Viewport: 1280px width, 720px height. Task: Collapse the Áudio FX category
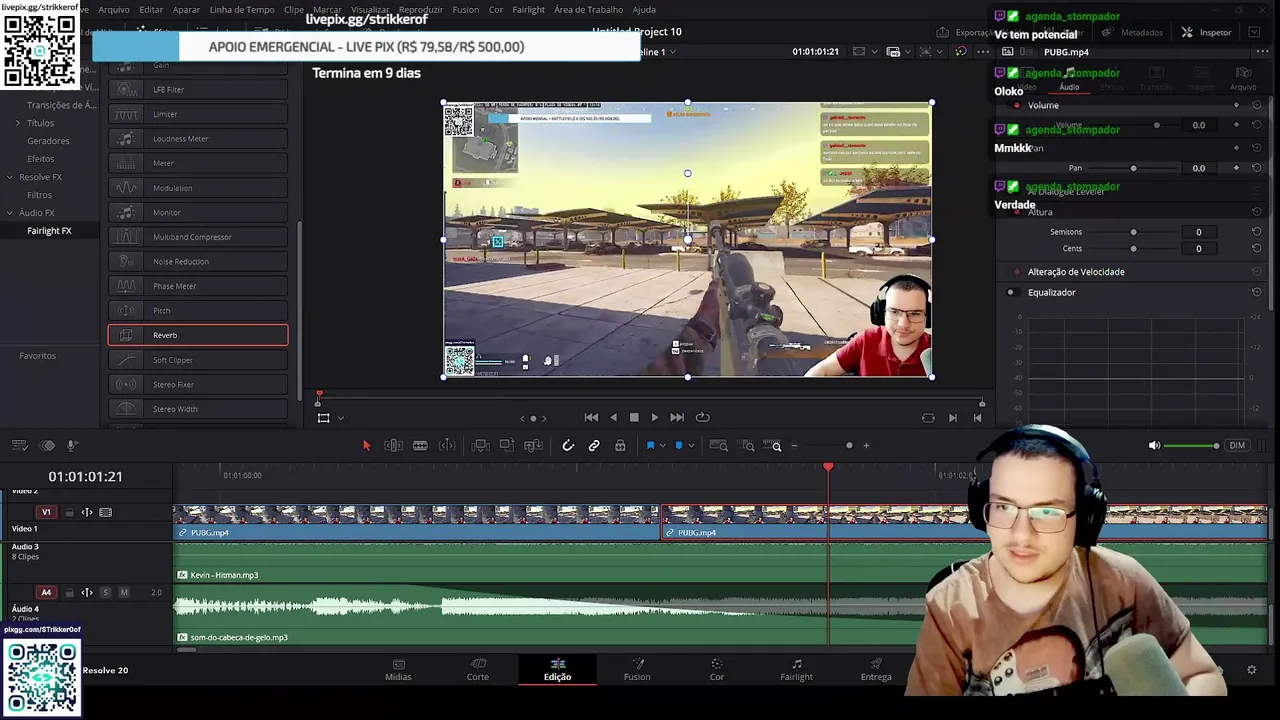tap(10, 213)
